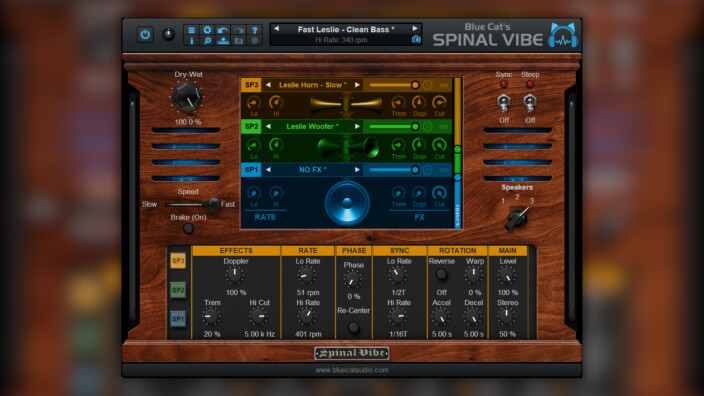704x396 pixels.
Task: Open the 'Fast Leslie - Clean Bass' preset name
Action: 346,29
